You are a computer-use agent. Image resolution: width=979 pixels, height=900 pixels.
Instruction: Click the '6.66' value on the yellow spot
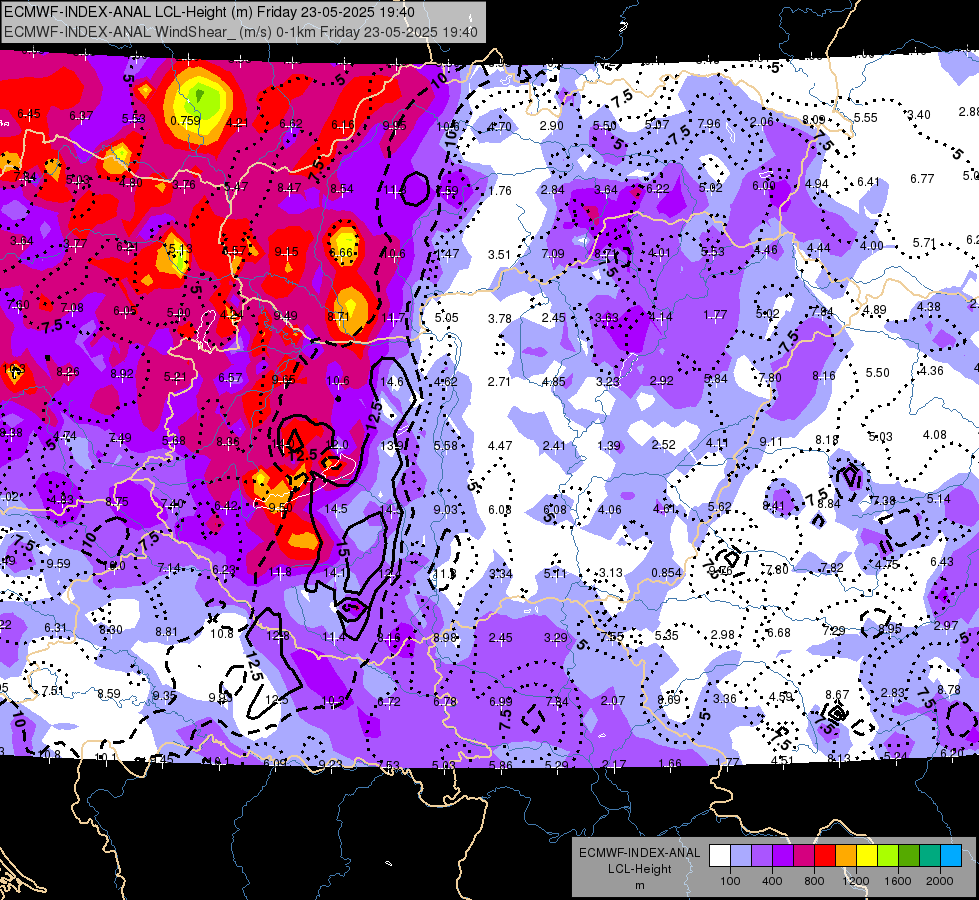[342, 252]
